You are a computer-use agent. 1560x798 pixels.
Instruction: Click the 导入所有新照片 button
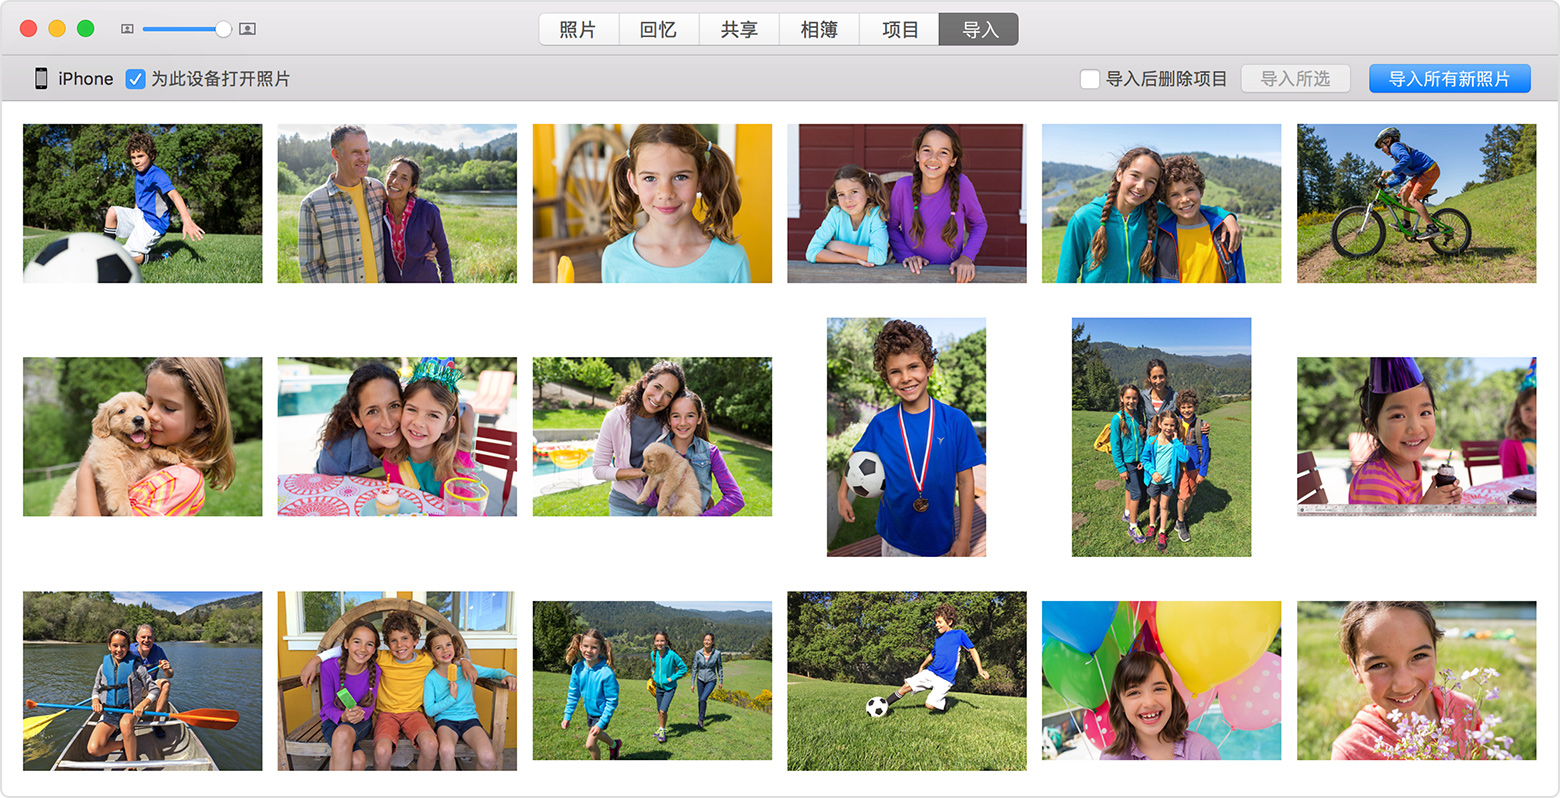(1449, 79)
